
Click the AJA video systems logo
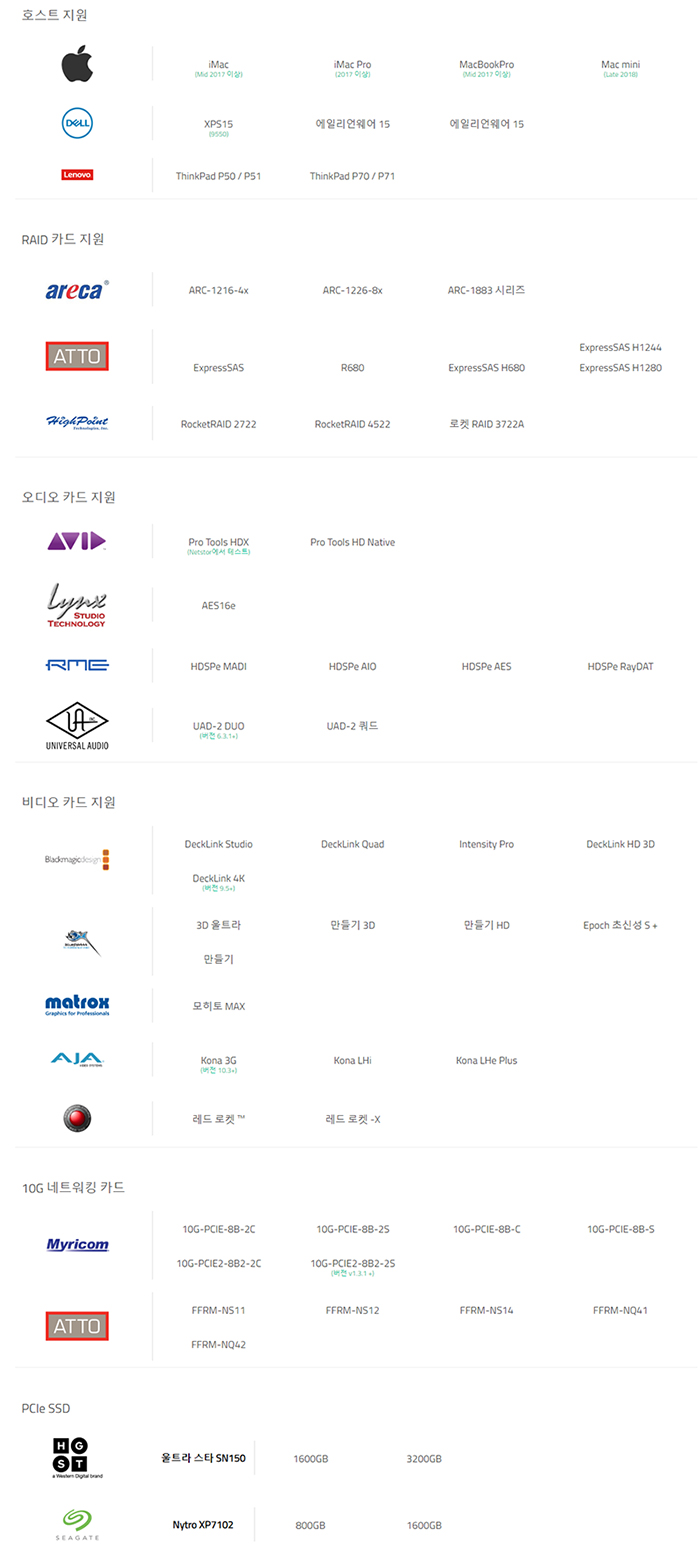(77, 1060)
